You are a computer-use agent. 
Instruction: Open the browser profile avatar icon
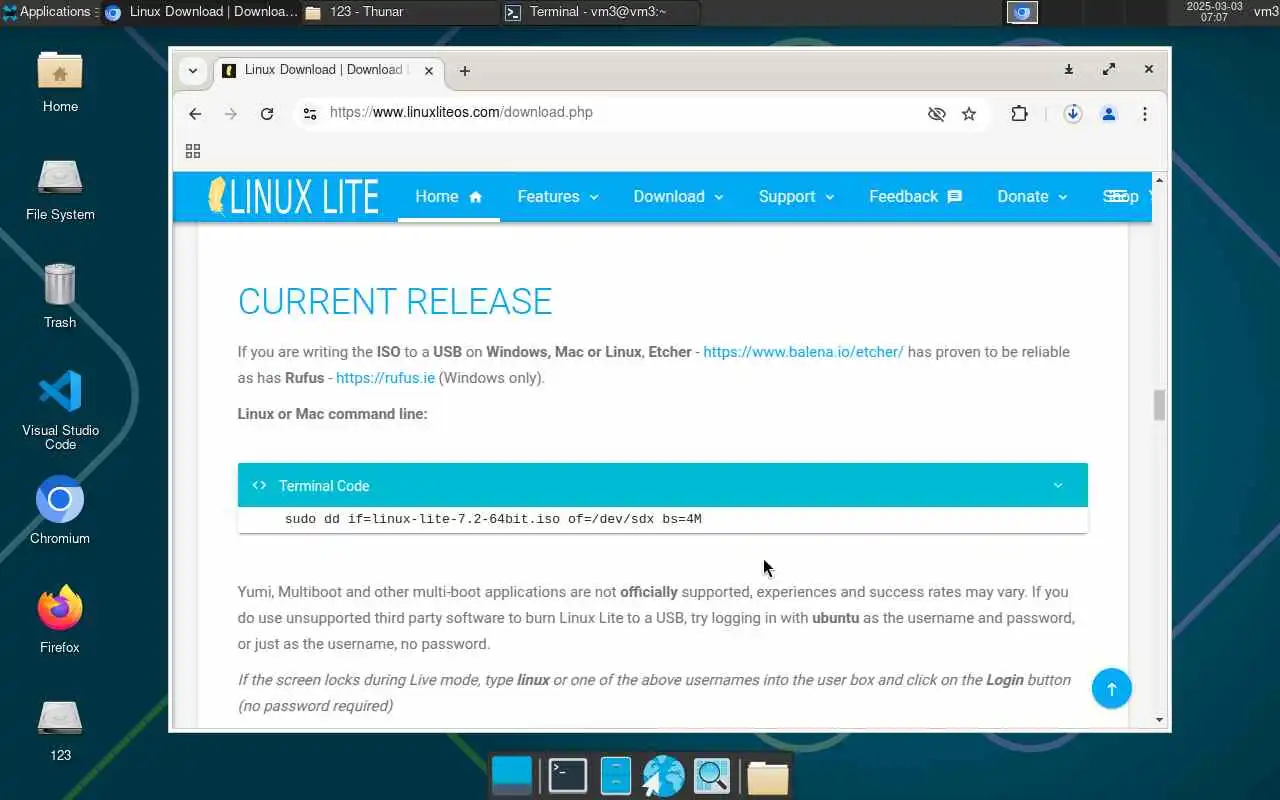(x=1109, y=114)
